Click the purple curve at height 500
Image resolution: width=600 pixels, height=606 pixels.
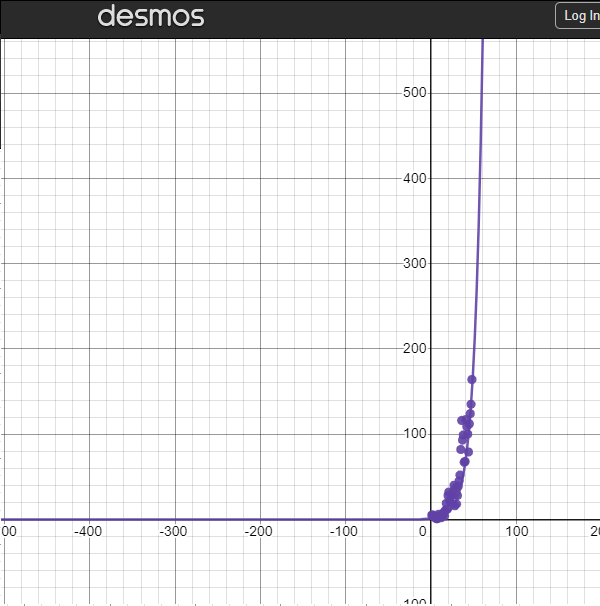click(482, 93)
